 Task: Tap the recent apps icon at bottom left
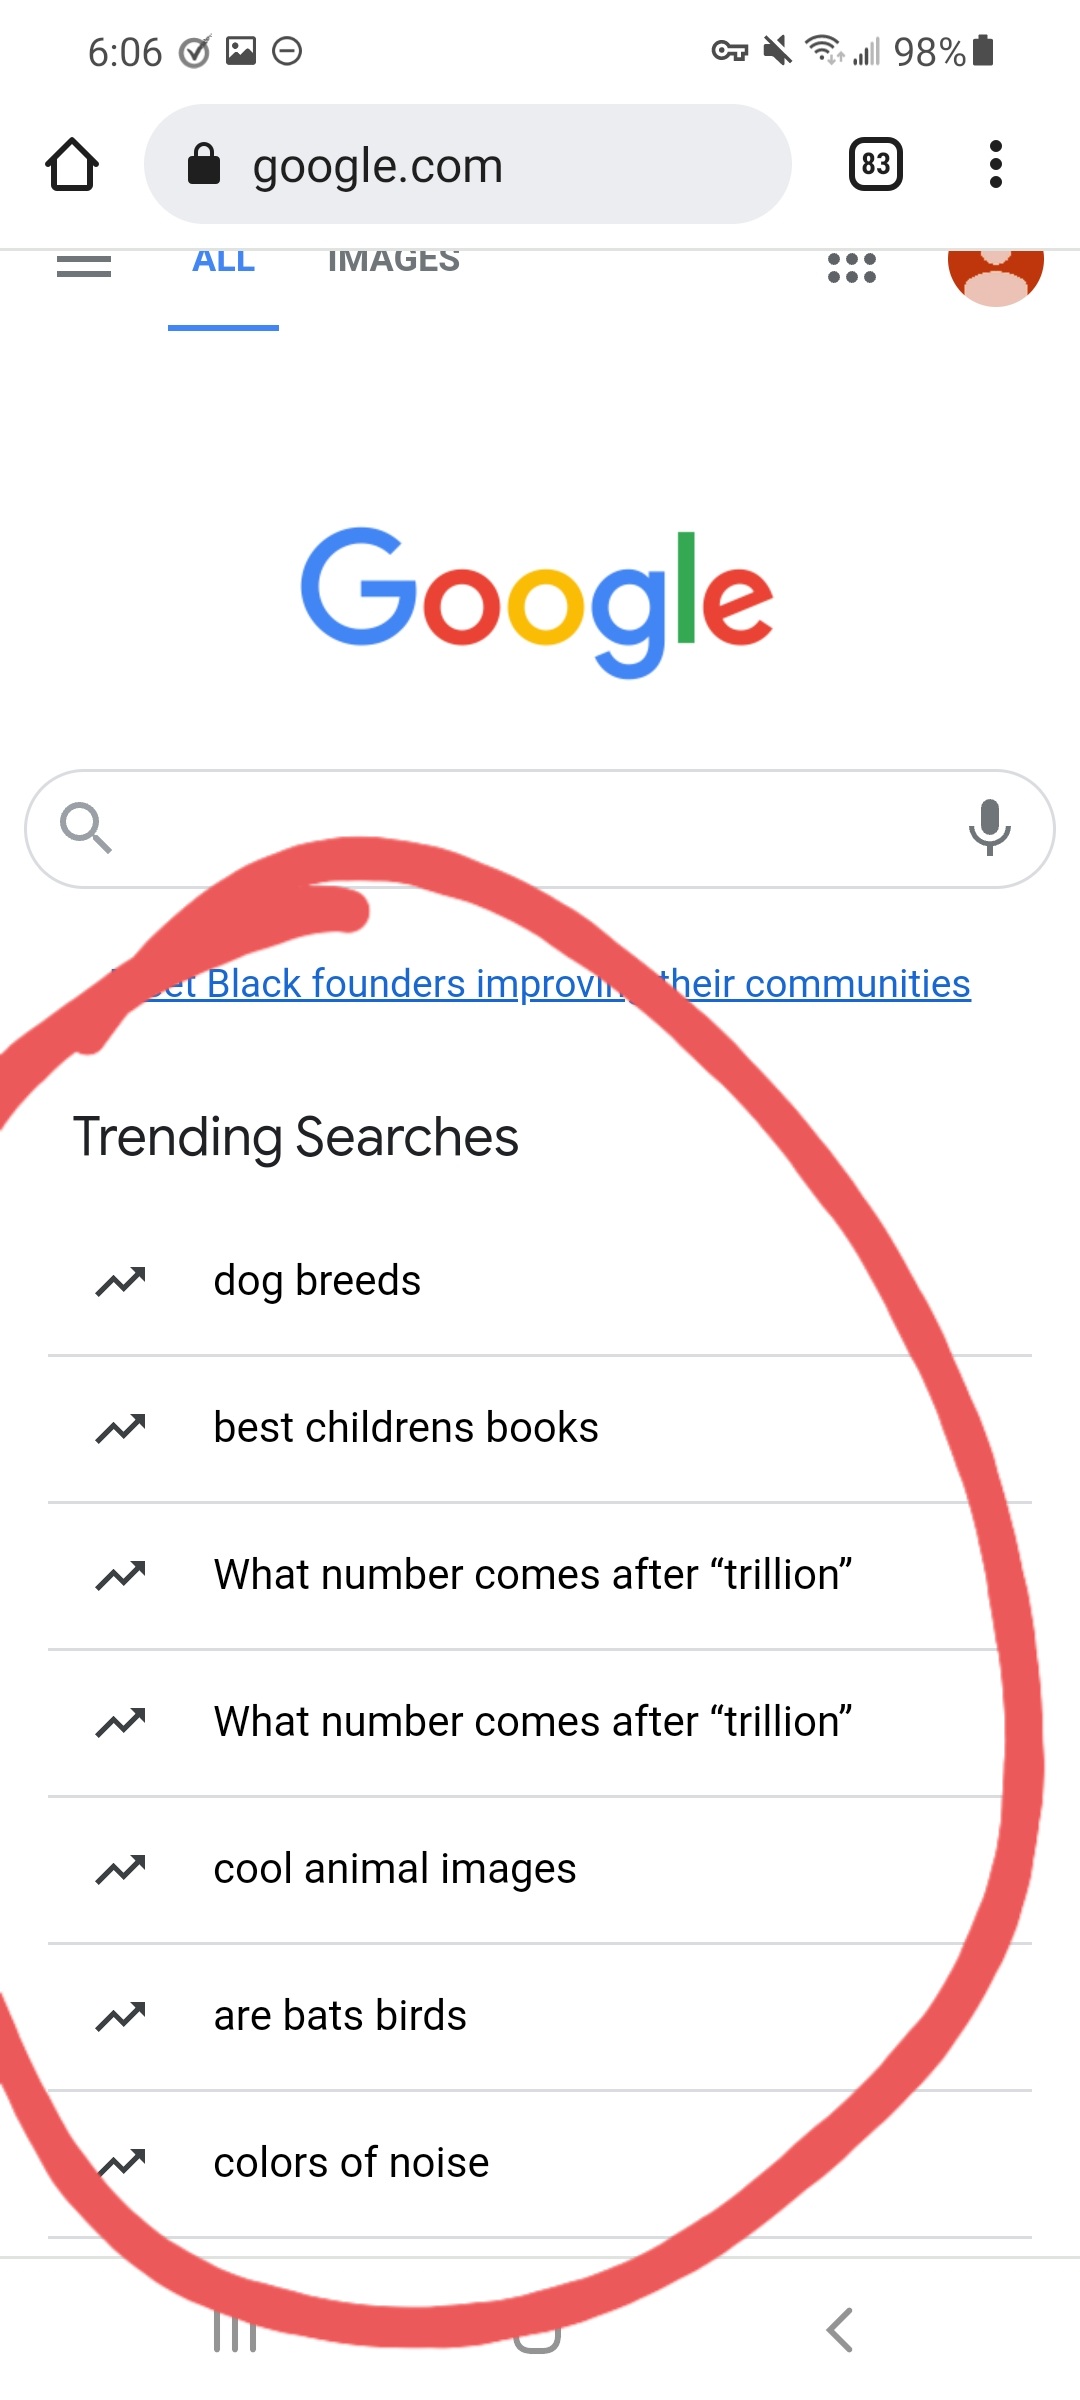237,2328
